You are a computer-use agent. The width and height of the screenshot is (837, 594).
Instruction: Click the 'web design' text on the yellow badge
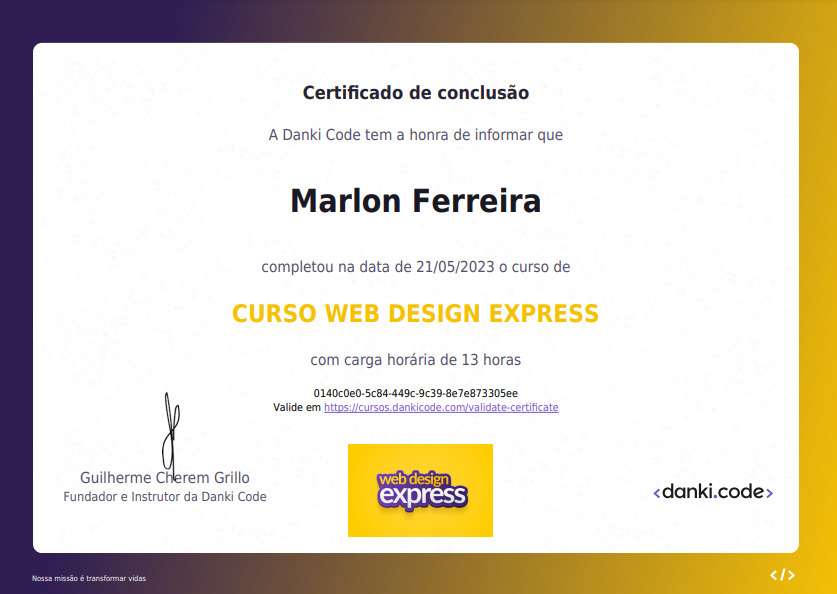420,479
